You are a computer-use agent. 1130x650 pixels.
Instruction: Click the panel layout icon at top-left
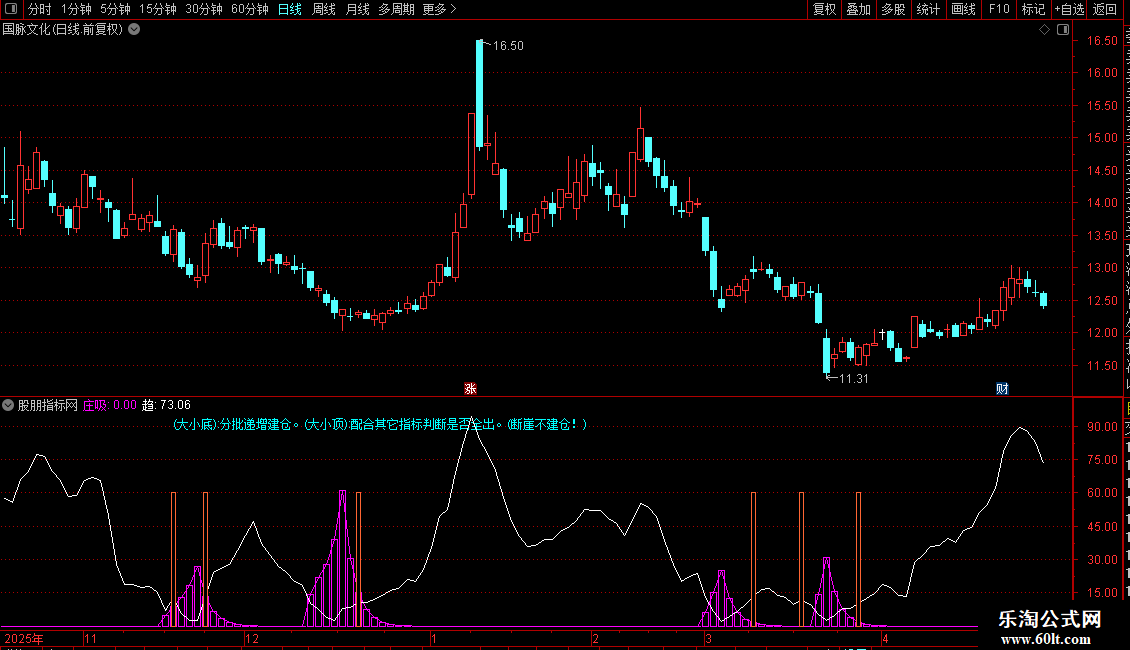coord(11,9)
